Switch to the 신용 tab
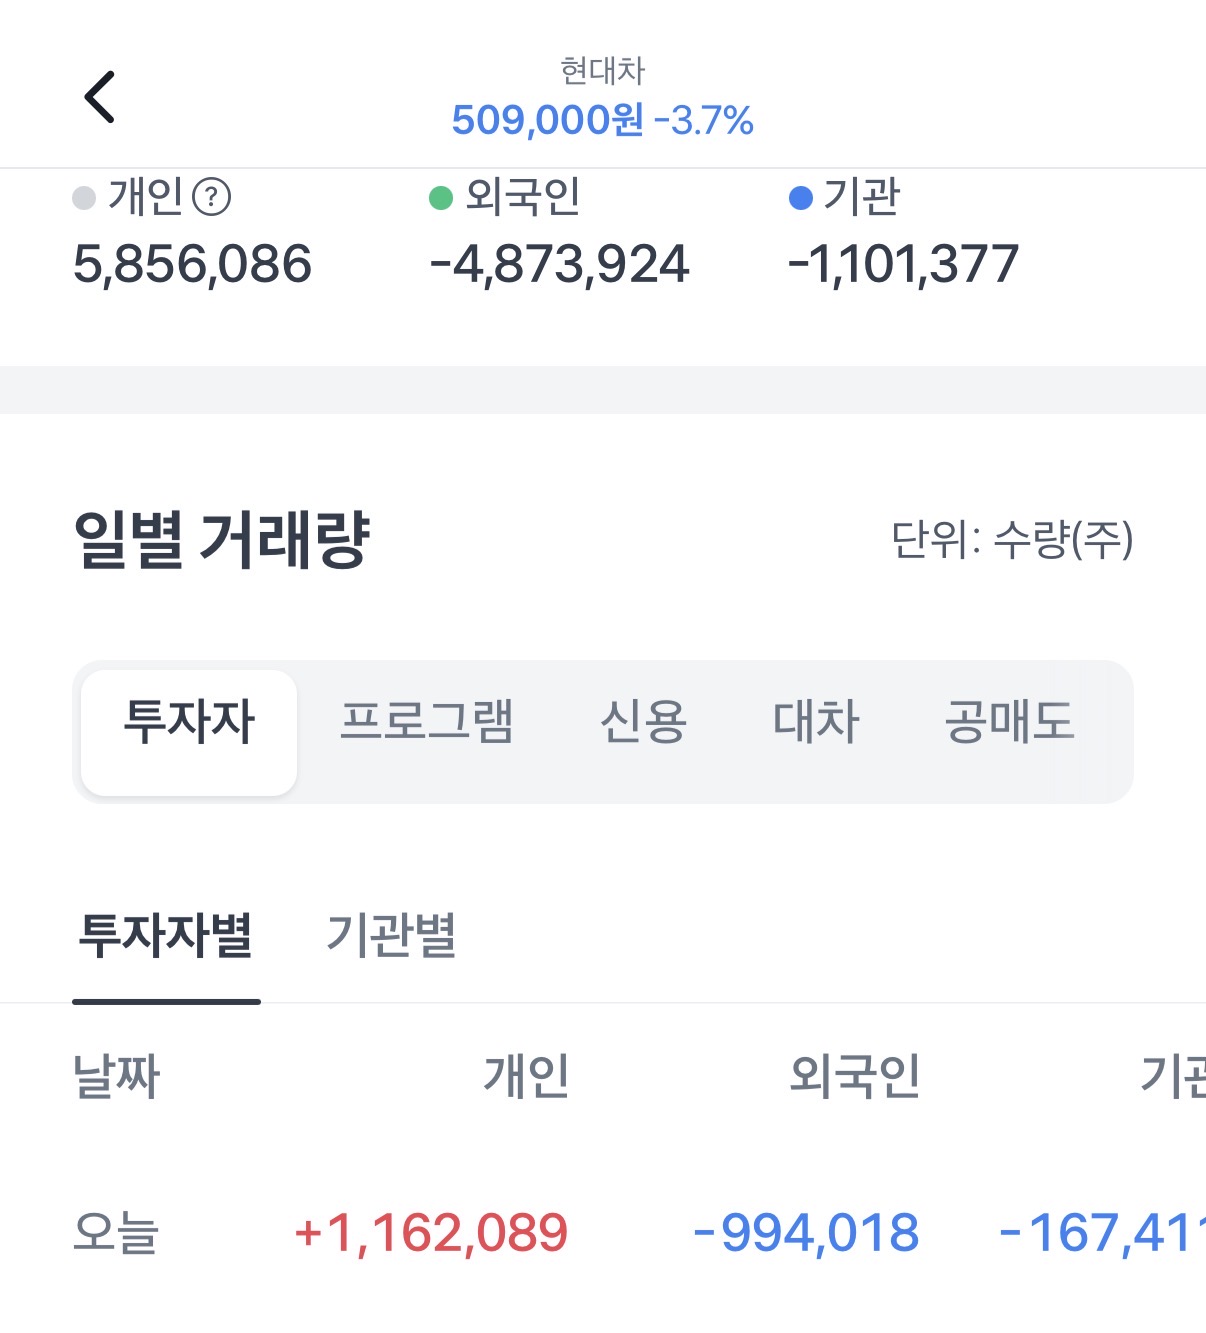Viewport: 1206px width, 1333px height. (643, 722)
